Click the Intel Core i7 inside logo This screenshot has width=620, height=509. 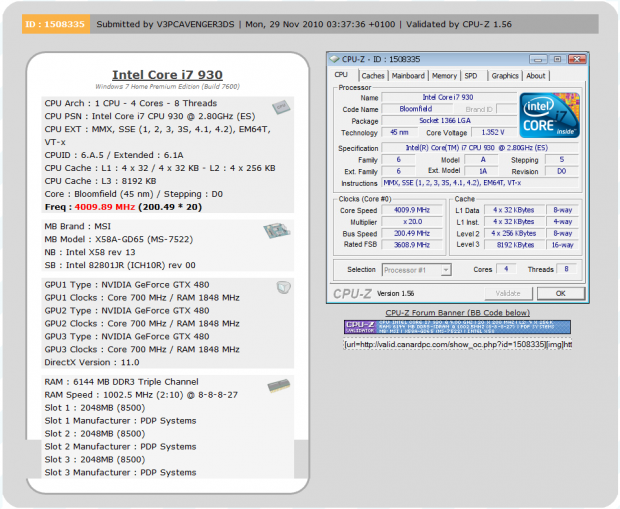click(x=549, y=115)
